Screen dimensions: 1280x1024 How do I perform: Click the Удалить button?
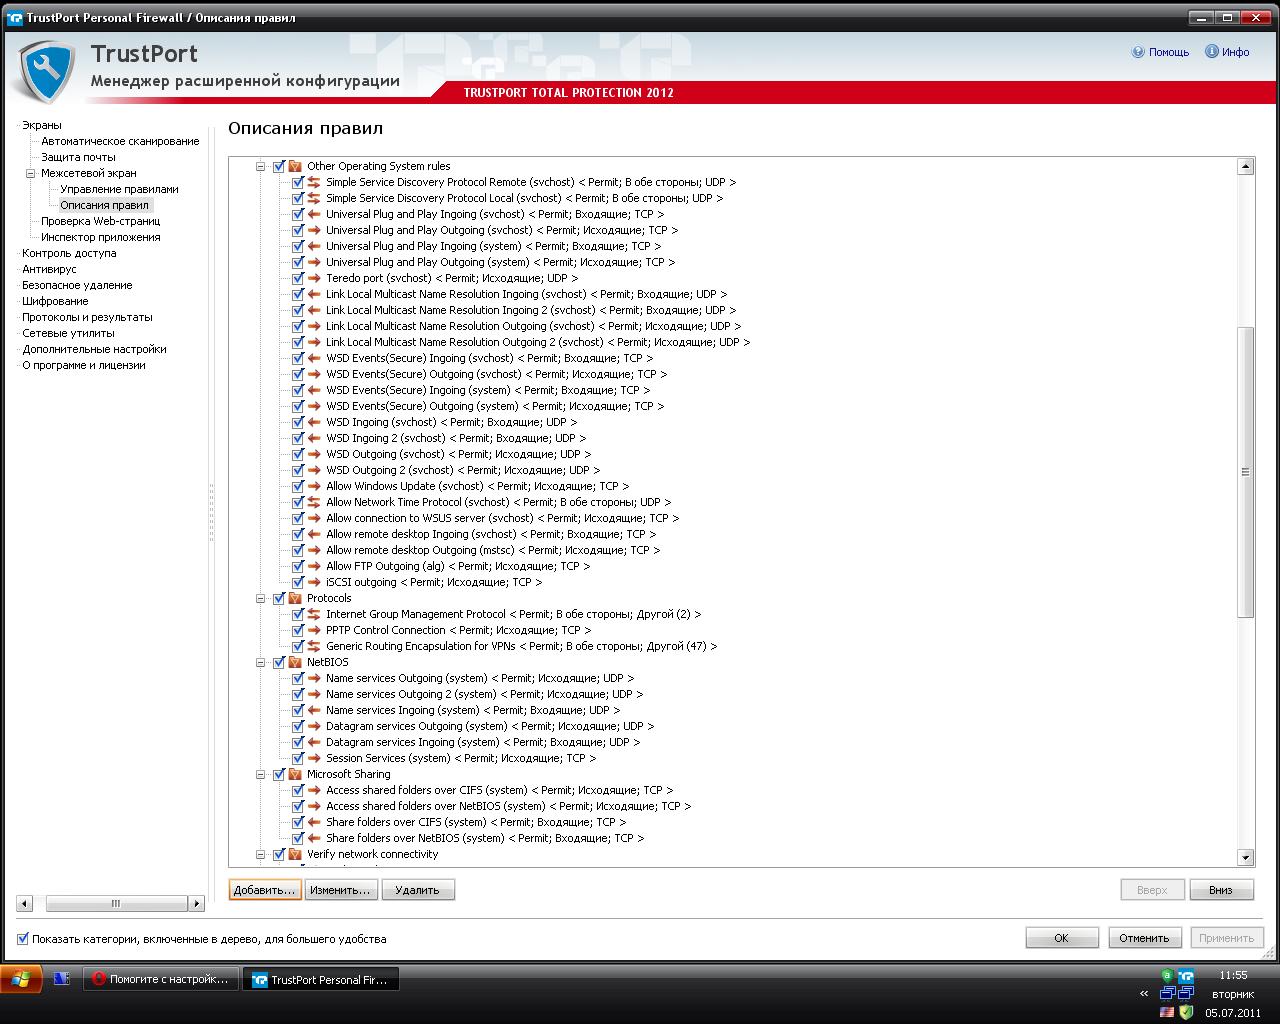tap(417, 890)
